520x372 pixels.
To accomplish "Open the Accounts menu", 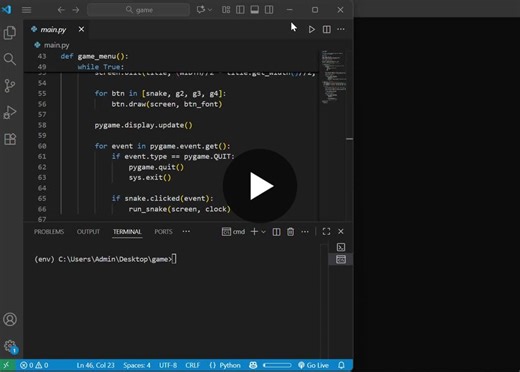I will coord(10,319).
